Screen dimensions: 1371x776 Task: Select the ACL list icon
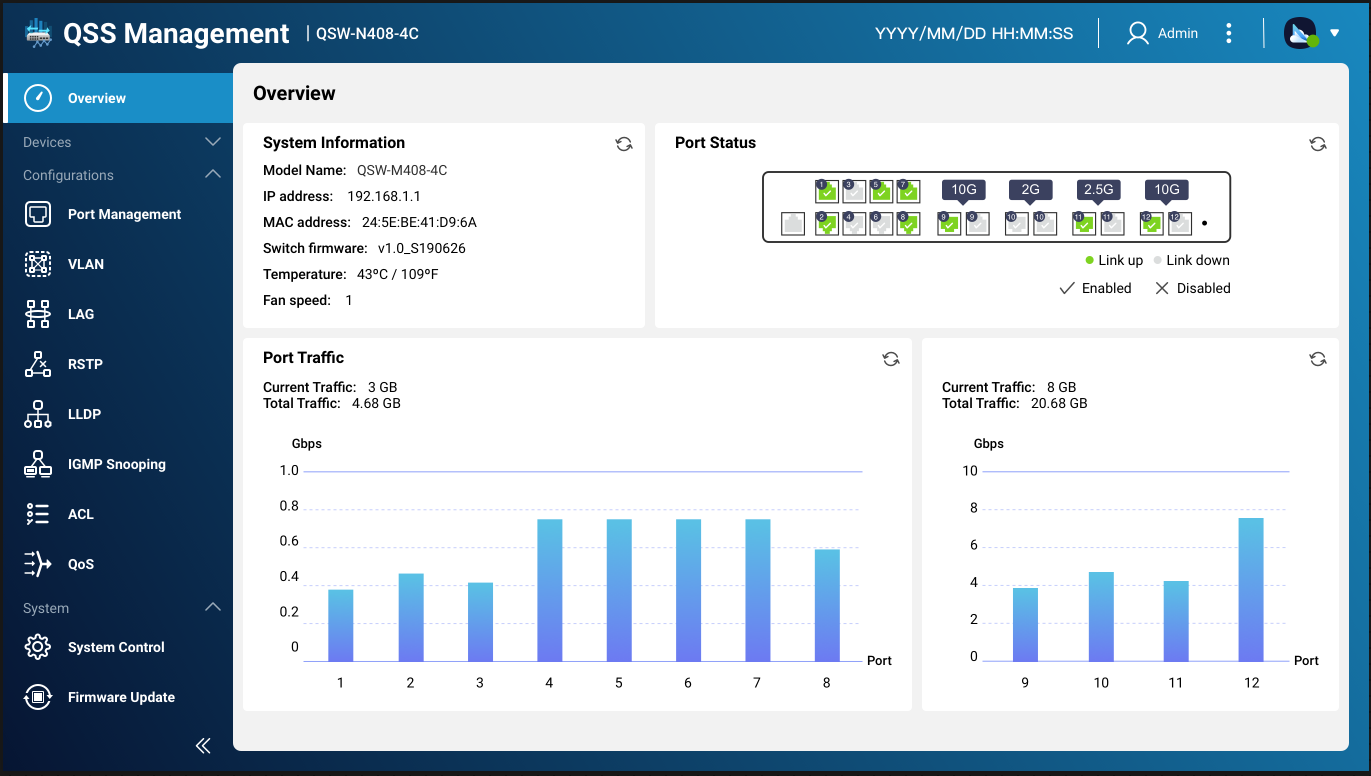(37, 514)
